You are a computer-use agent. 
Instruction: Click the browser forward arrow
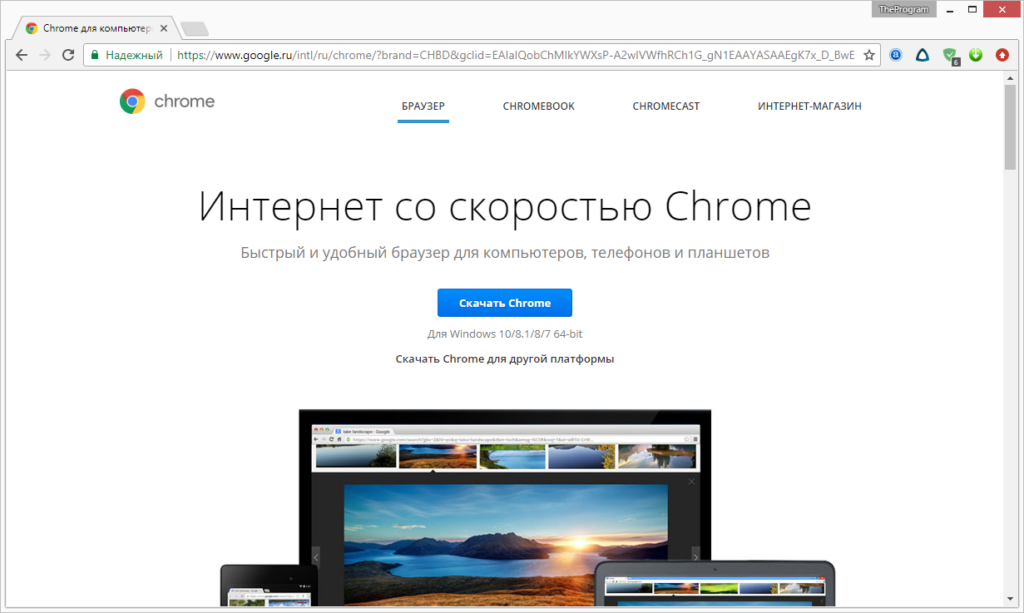44,55
